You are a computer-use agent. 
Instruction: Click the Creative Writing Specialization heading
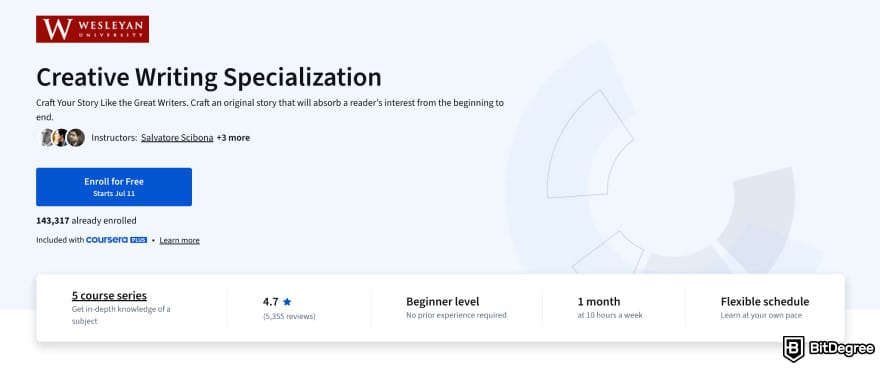(x=209, y=77)
